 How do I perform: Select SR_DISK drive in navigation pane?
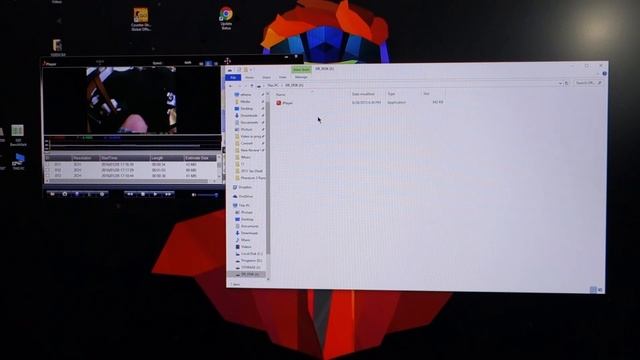[x=248, y=274]
